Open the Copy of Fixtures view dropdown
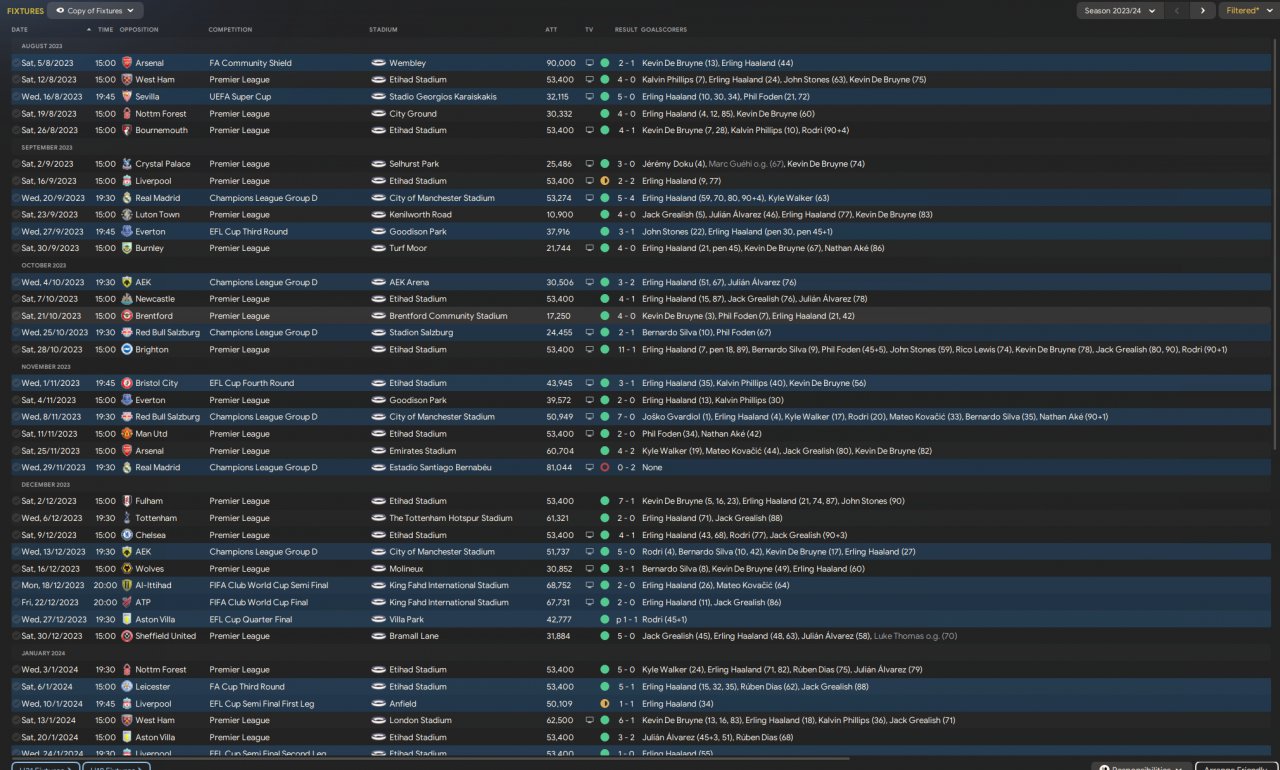 click(96, 11)
